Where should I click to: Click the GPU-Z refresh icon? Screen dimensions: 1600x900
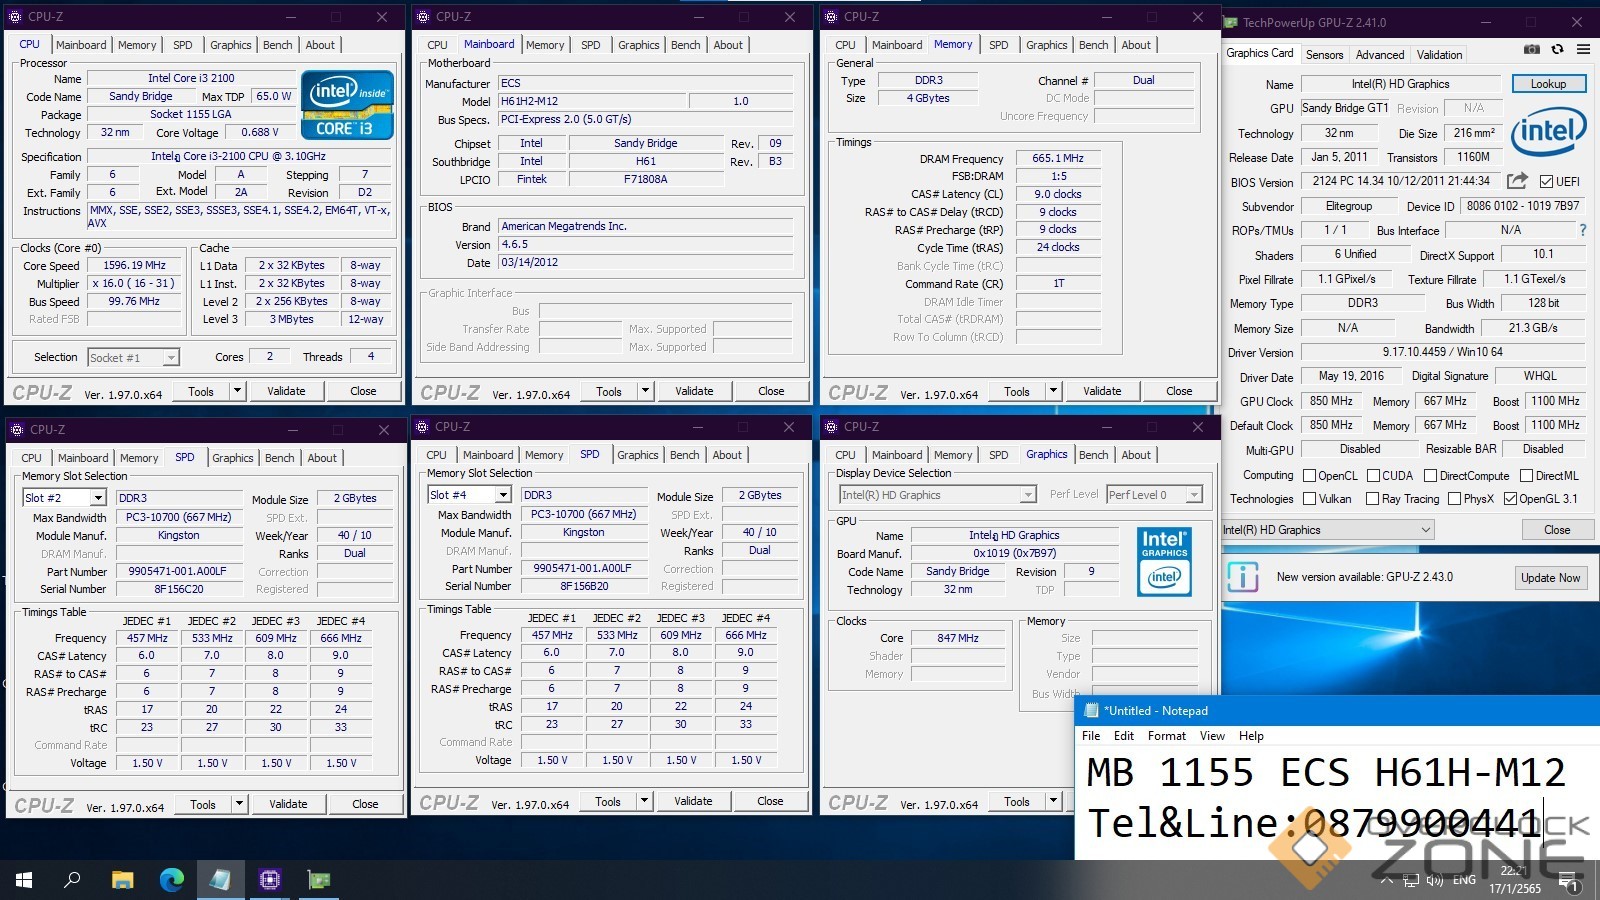pos(1557,49)
